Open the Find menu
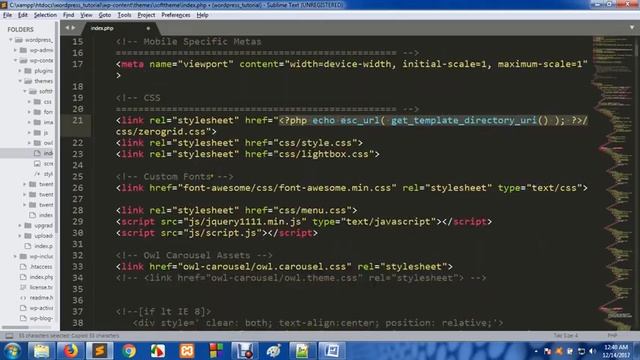 tap(68, 15)
